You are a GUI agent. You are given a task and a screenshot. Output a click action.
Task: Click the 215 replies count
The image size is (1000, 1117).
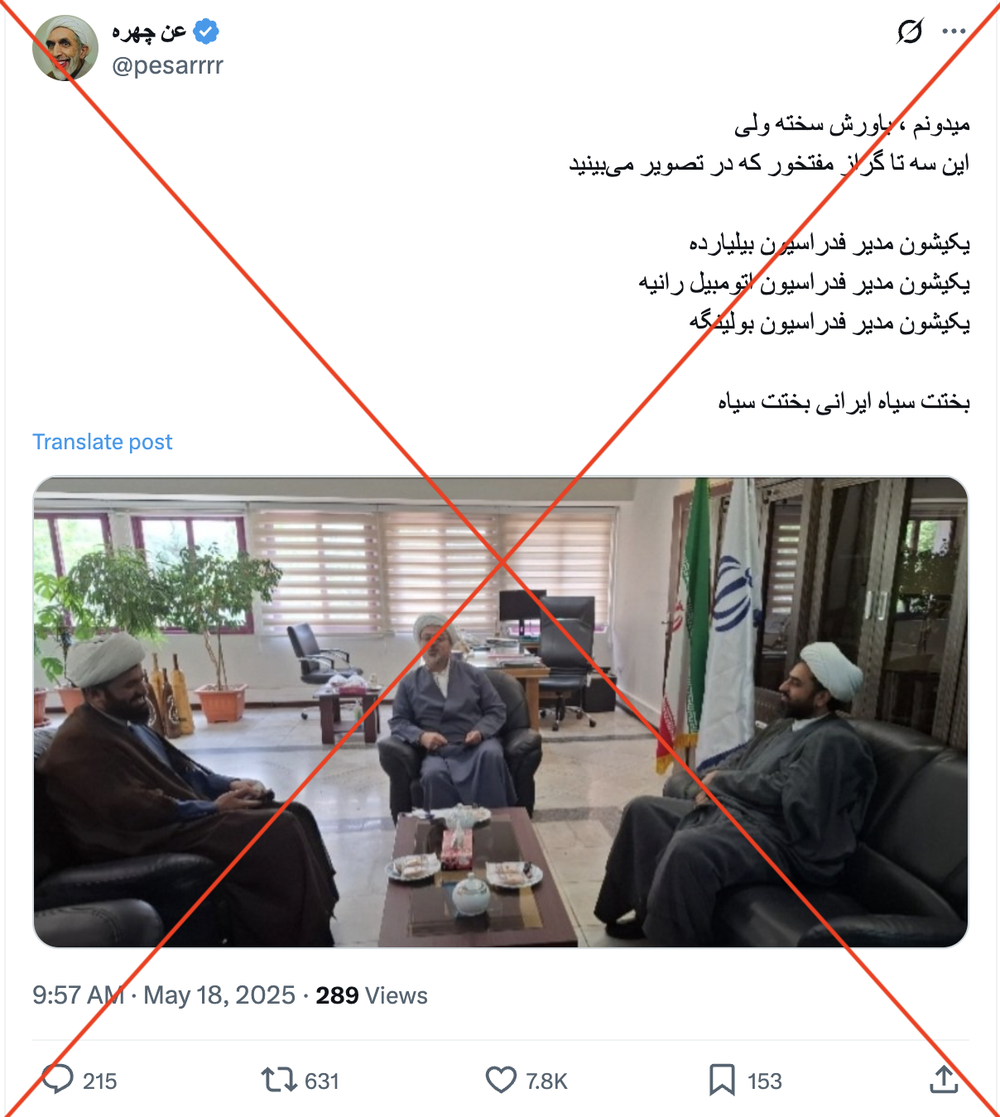(x=100, y=1081)
